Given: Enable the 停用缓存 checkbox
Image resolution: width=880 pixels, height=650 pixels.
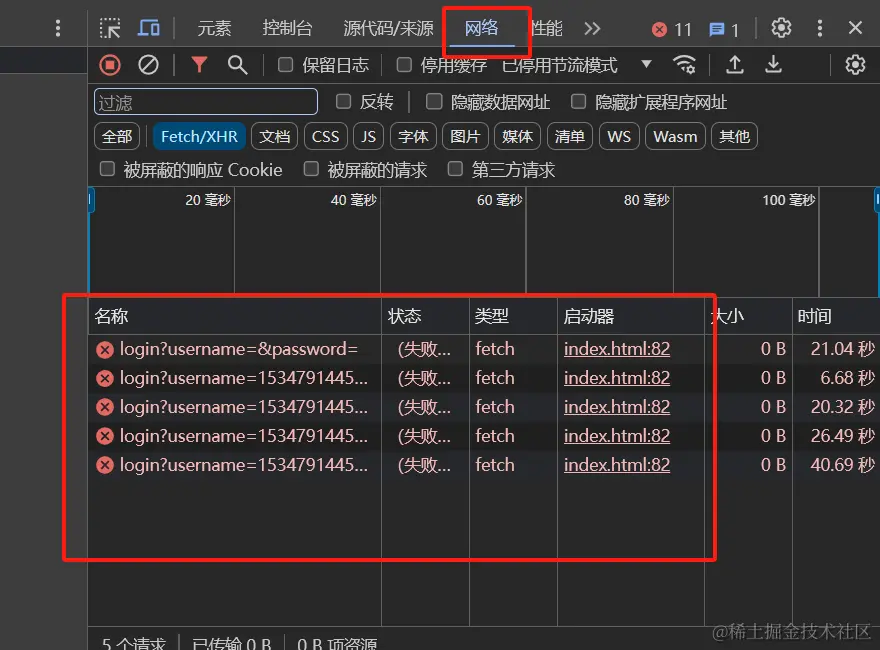Looking at the screenshot, I should (404, 65).
